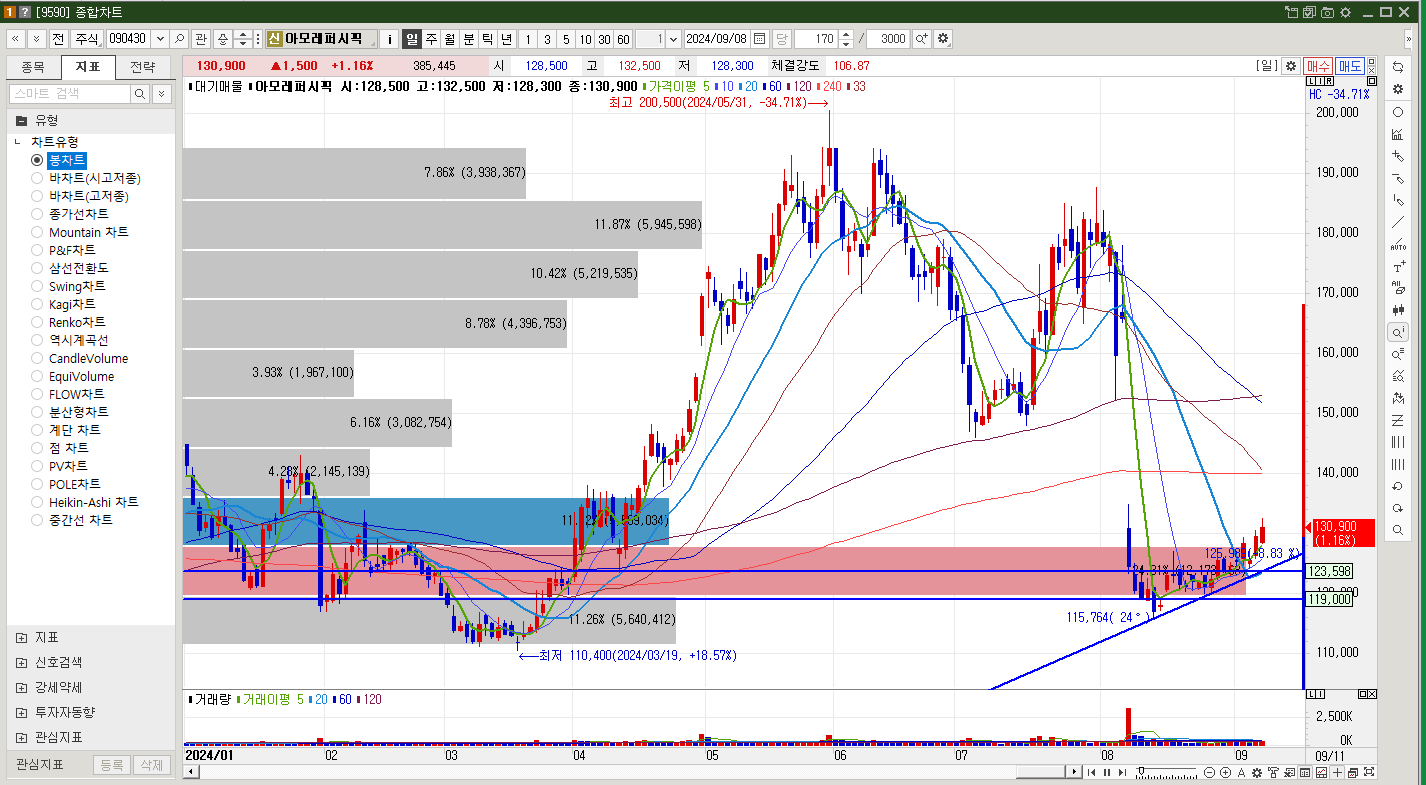Select the circle drawing tool

(x=1398, y=112)
